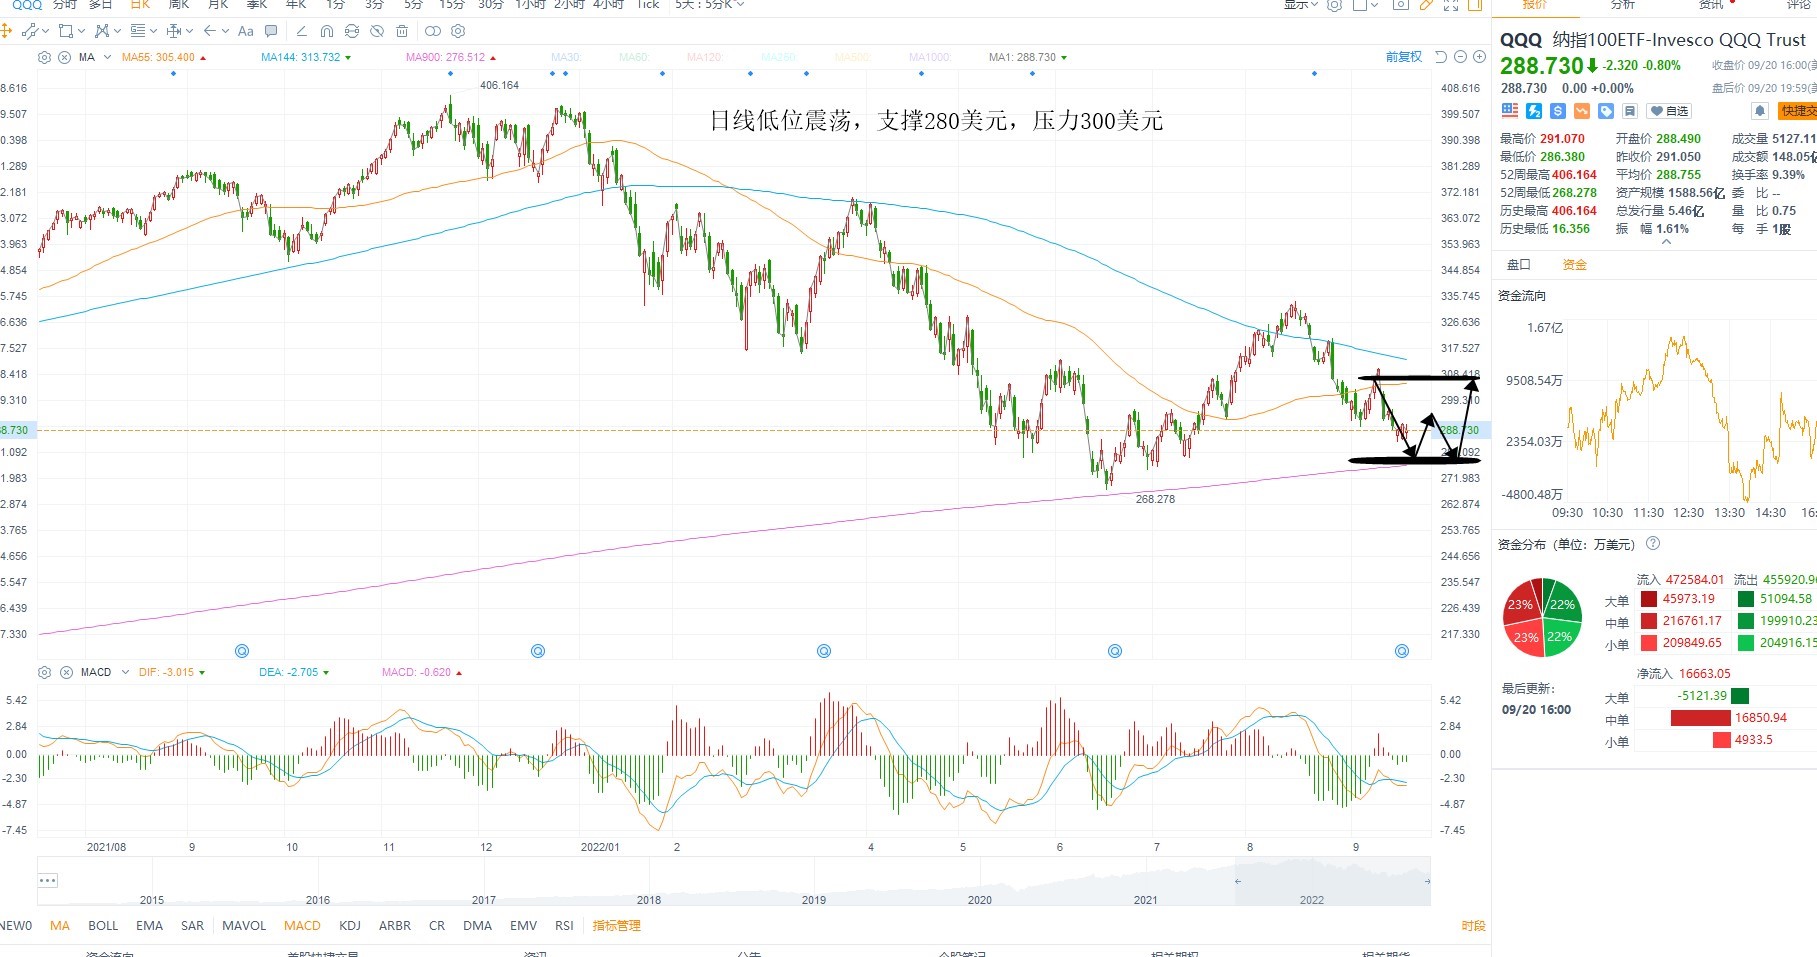This screenshot has width=1817, height=957.
Task: Open the 5分K multi-day dropdown
Action: pyautogui.click(x=709, y=4)
